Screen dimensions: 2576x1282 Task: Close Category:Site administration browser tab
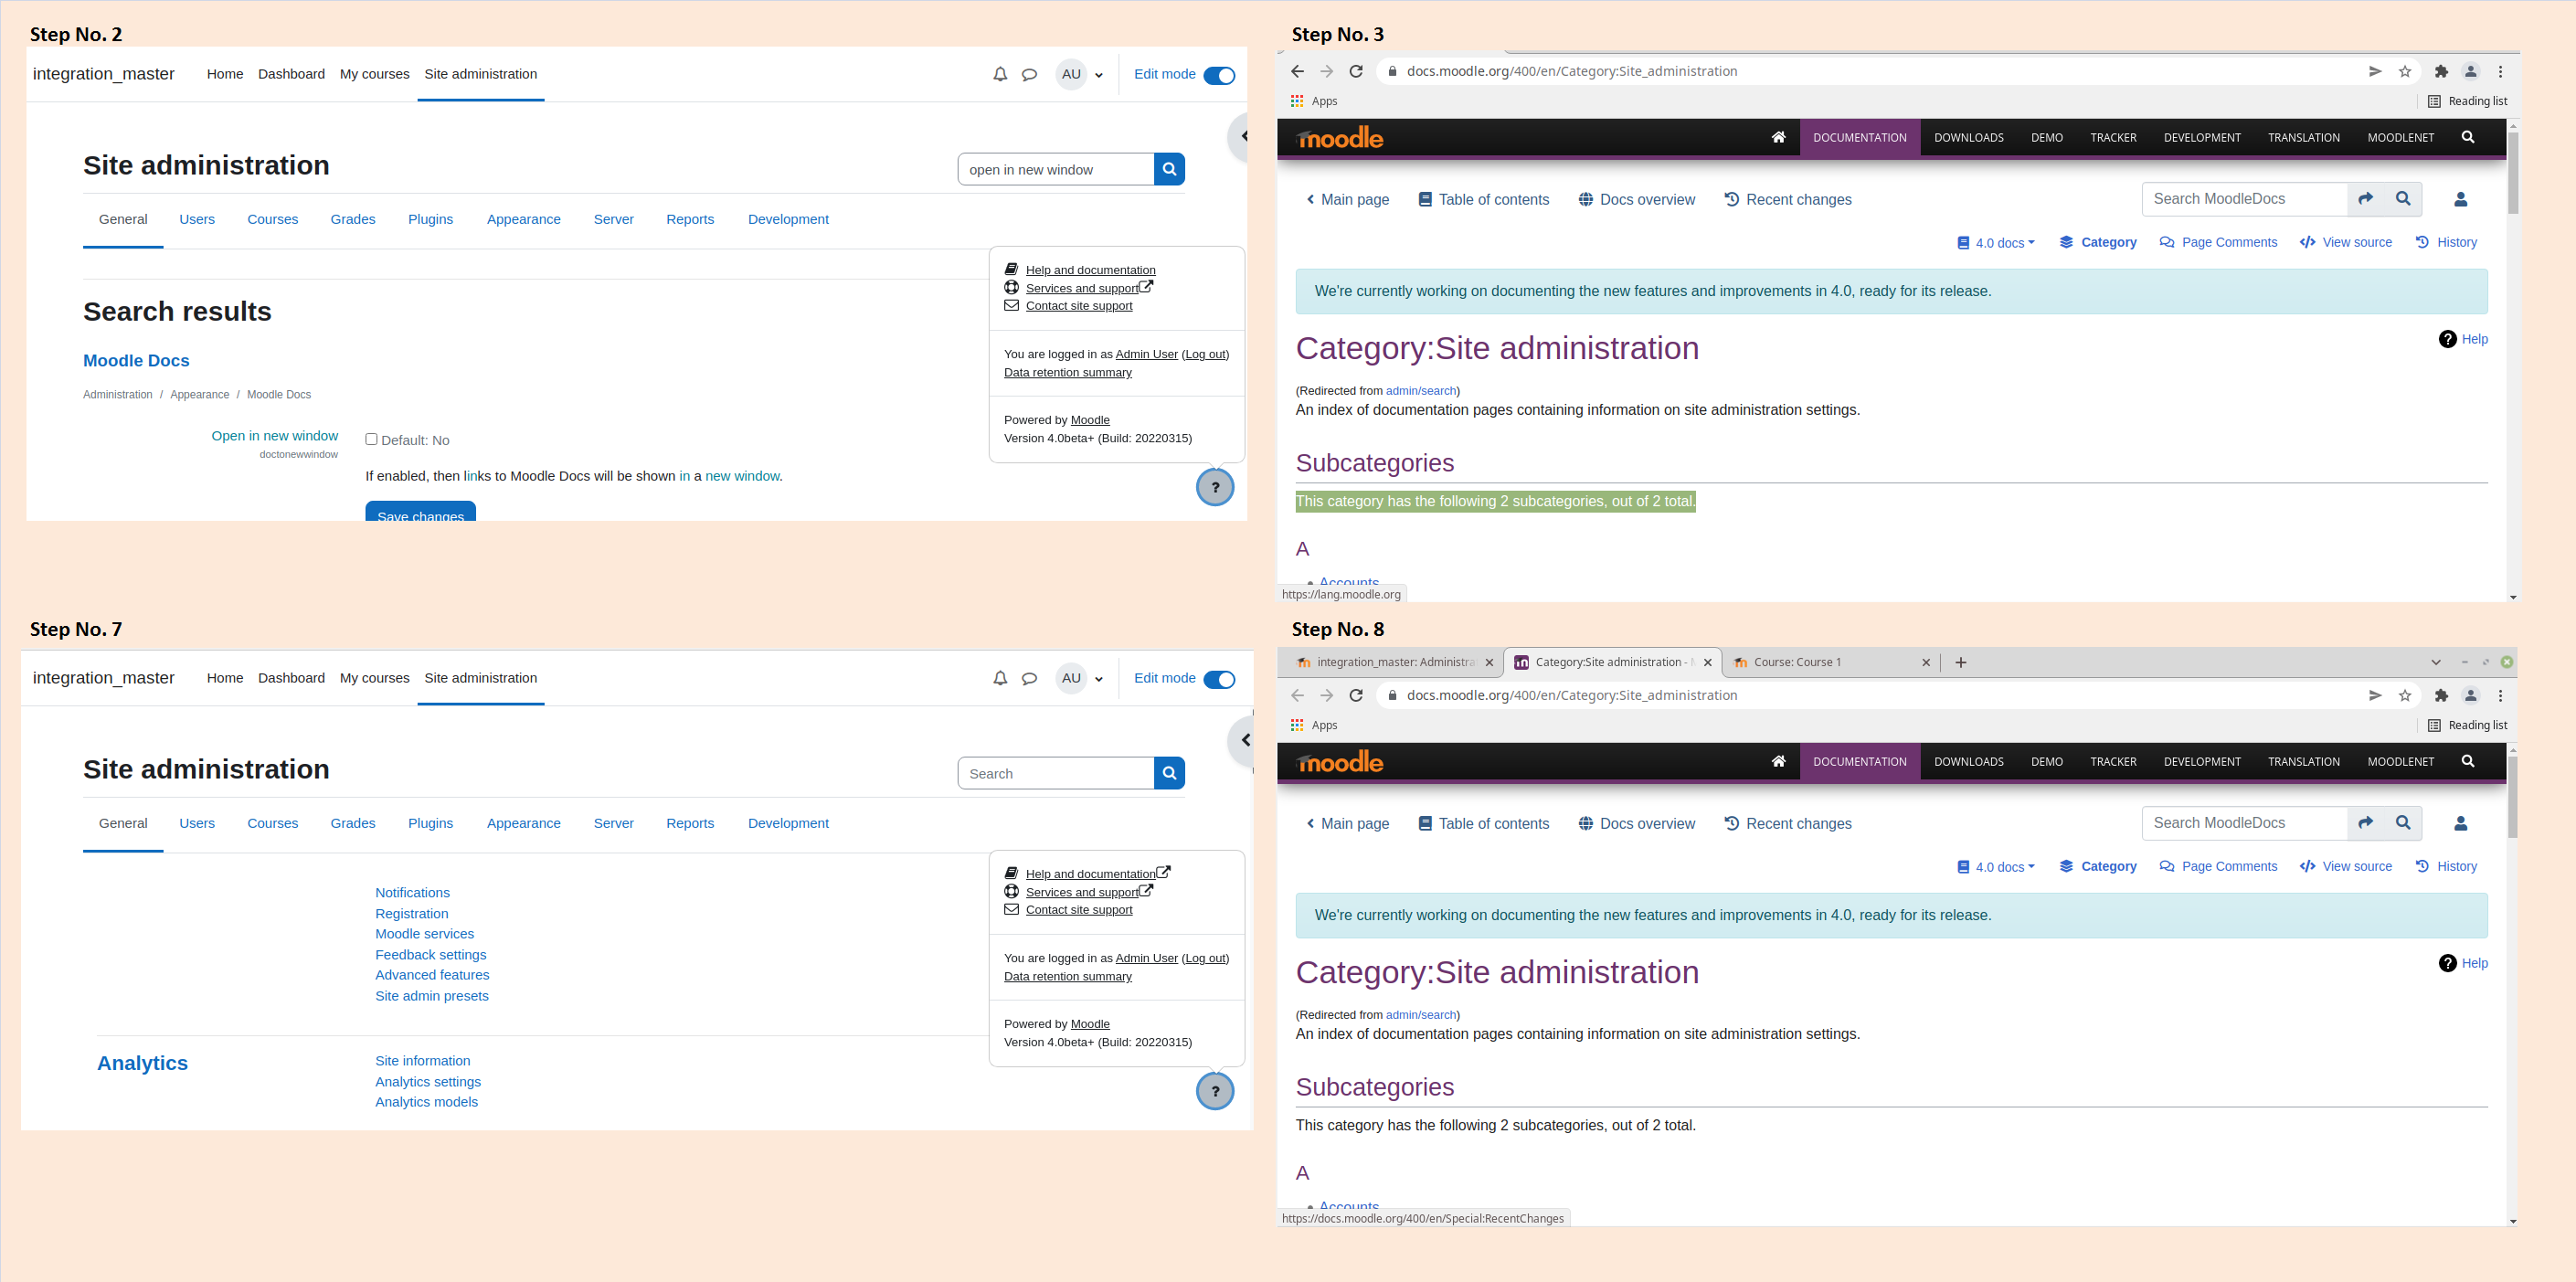click(x=1707, y=662)
